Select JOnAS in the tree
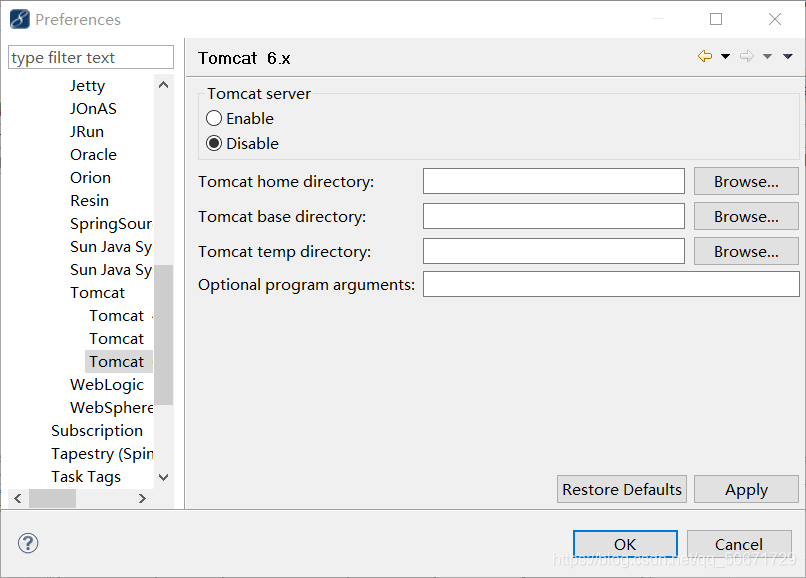 [93, 109]
